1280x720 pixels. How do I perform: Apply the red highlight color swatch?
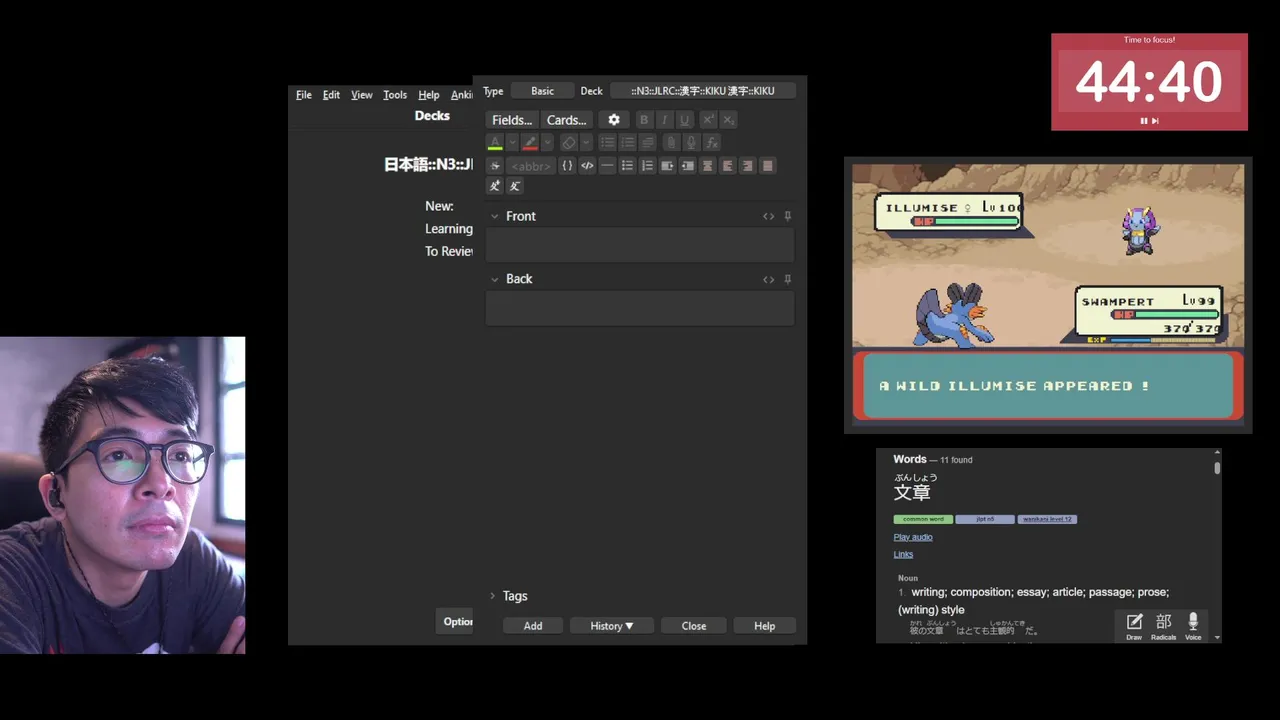pyautogui.click(x=530, y=143)
